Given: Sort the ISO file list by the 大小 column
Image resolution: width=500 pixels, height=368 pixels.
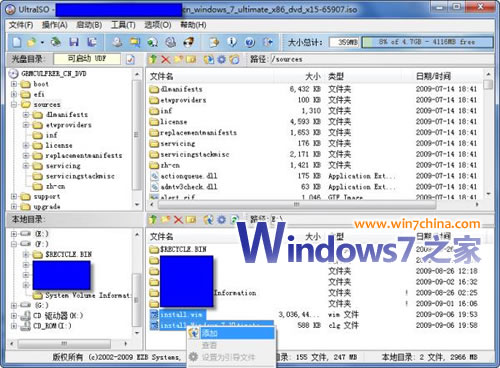Looking at the screenshot, I should click(299, 76).
